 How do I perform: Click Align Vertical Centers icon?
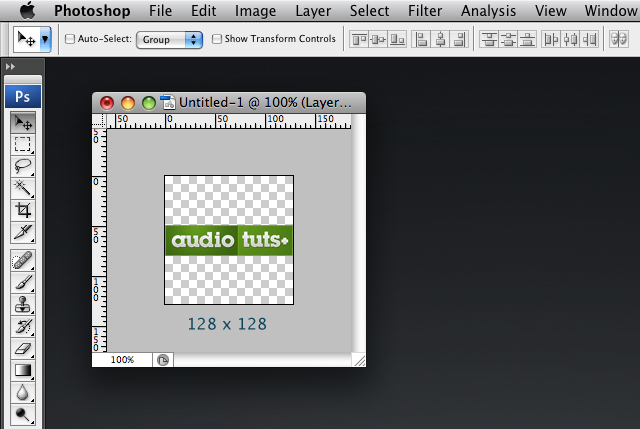[x=378, y=40]
